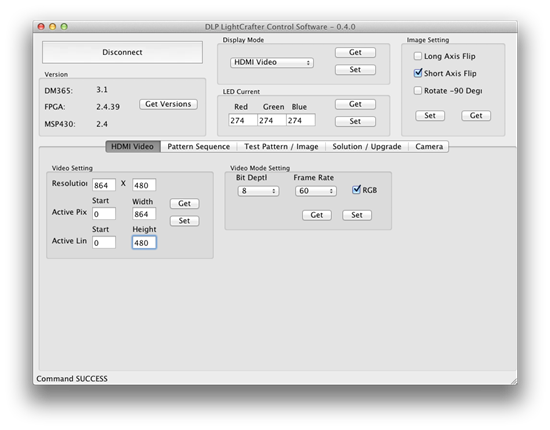Click the green zoom window button
550x430 pixels.
click(64, 27)
